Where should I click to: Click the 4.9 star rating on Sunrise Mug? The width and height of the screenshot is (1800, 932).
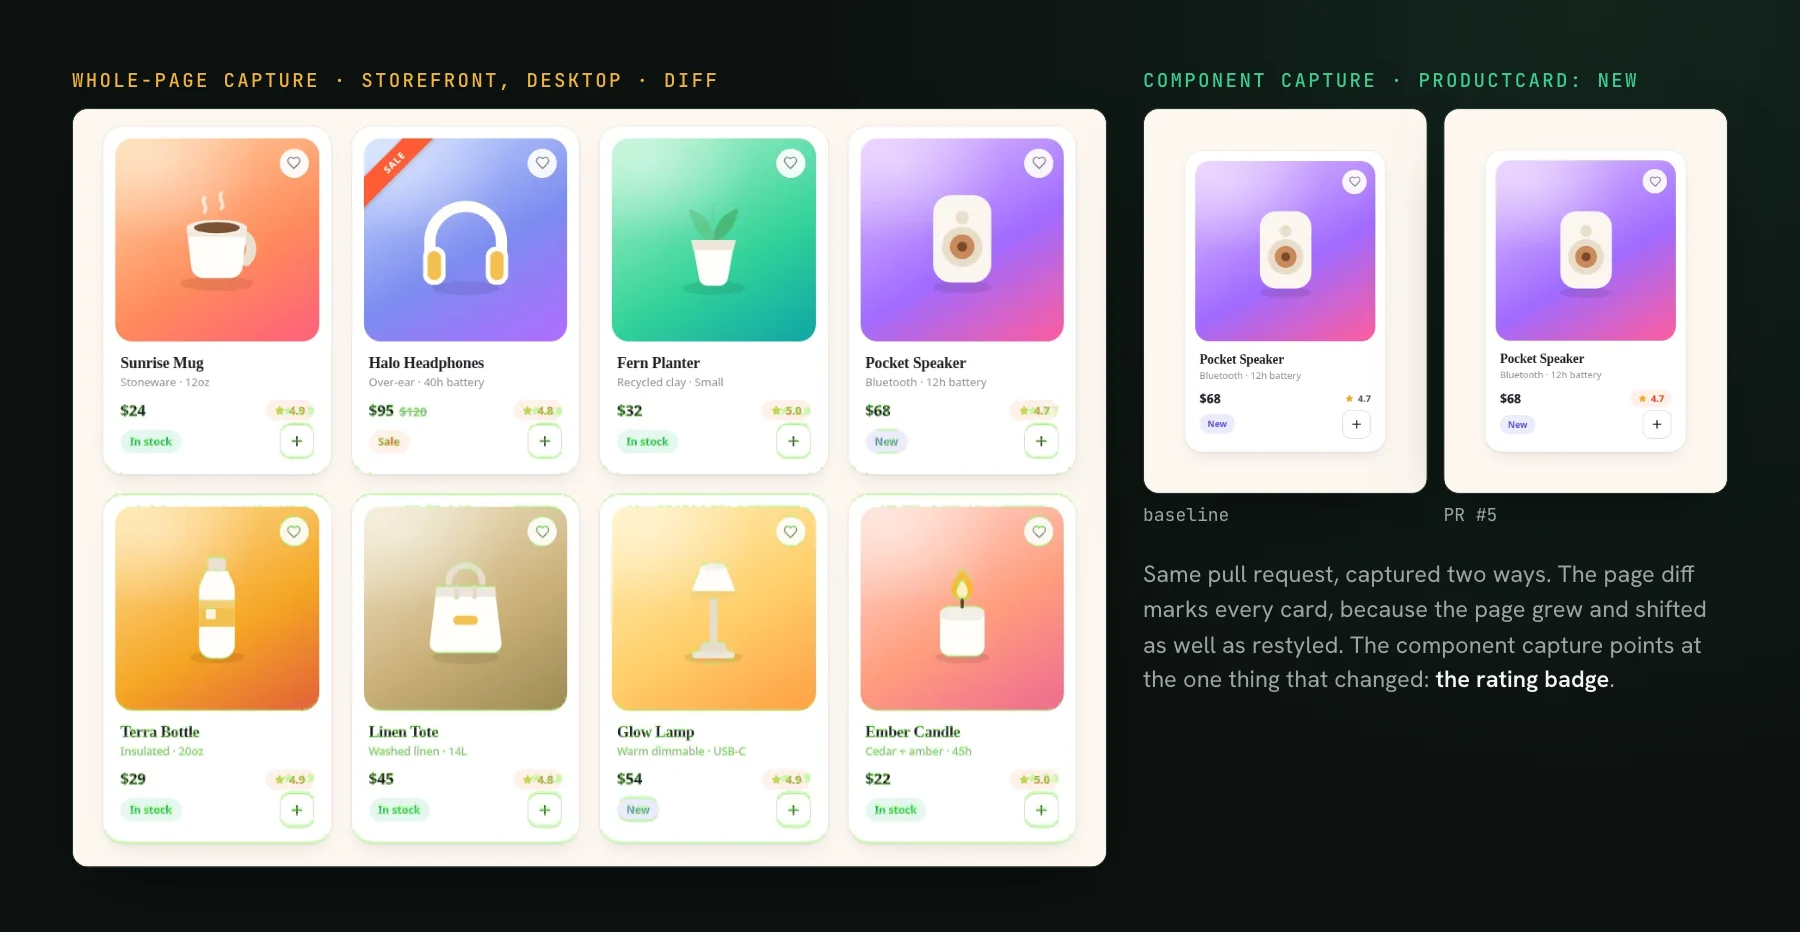(290, 411)
